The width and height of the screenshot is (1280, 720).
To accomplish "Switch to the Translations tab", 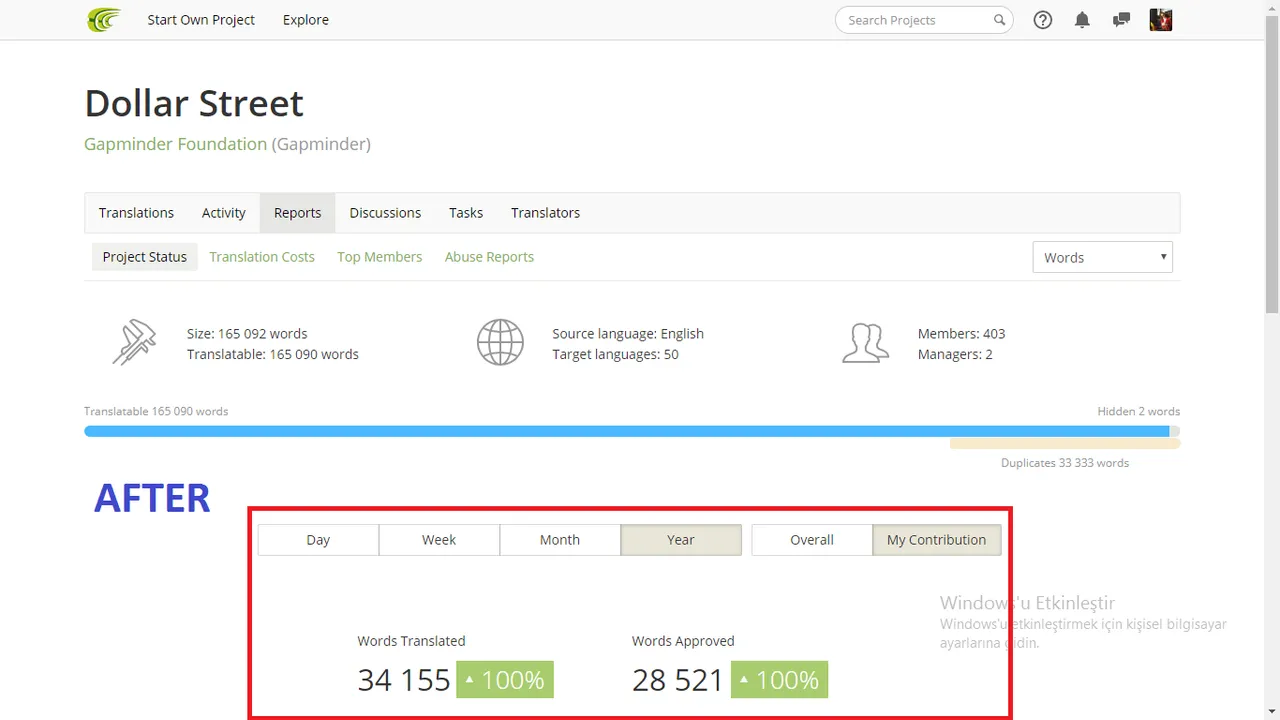I will 136,213.
